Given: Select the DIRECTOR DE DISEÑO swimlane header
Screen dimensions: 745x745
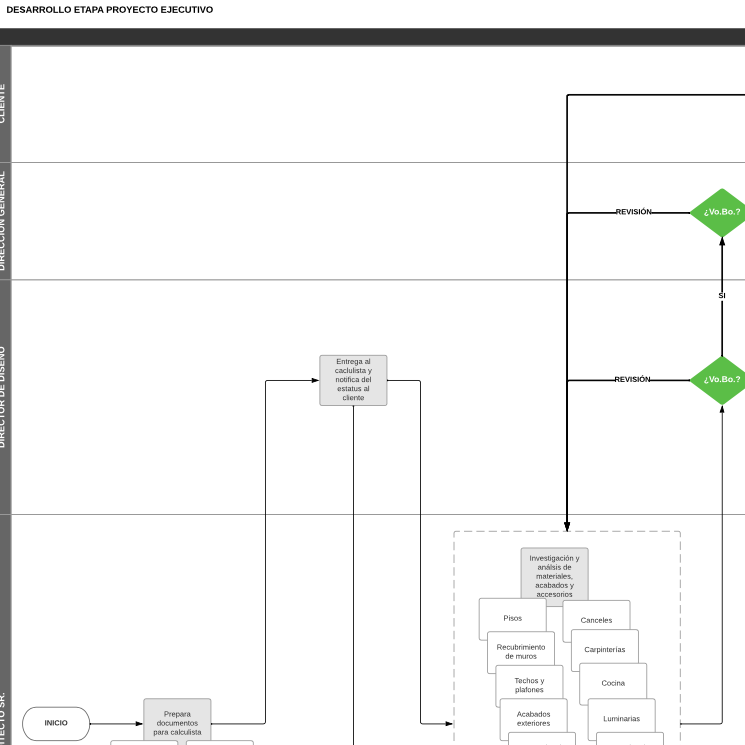Looking at the screenshot, I should coord(5,397).
